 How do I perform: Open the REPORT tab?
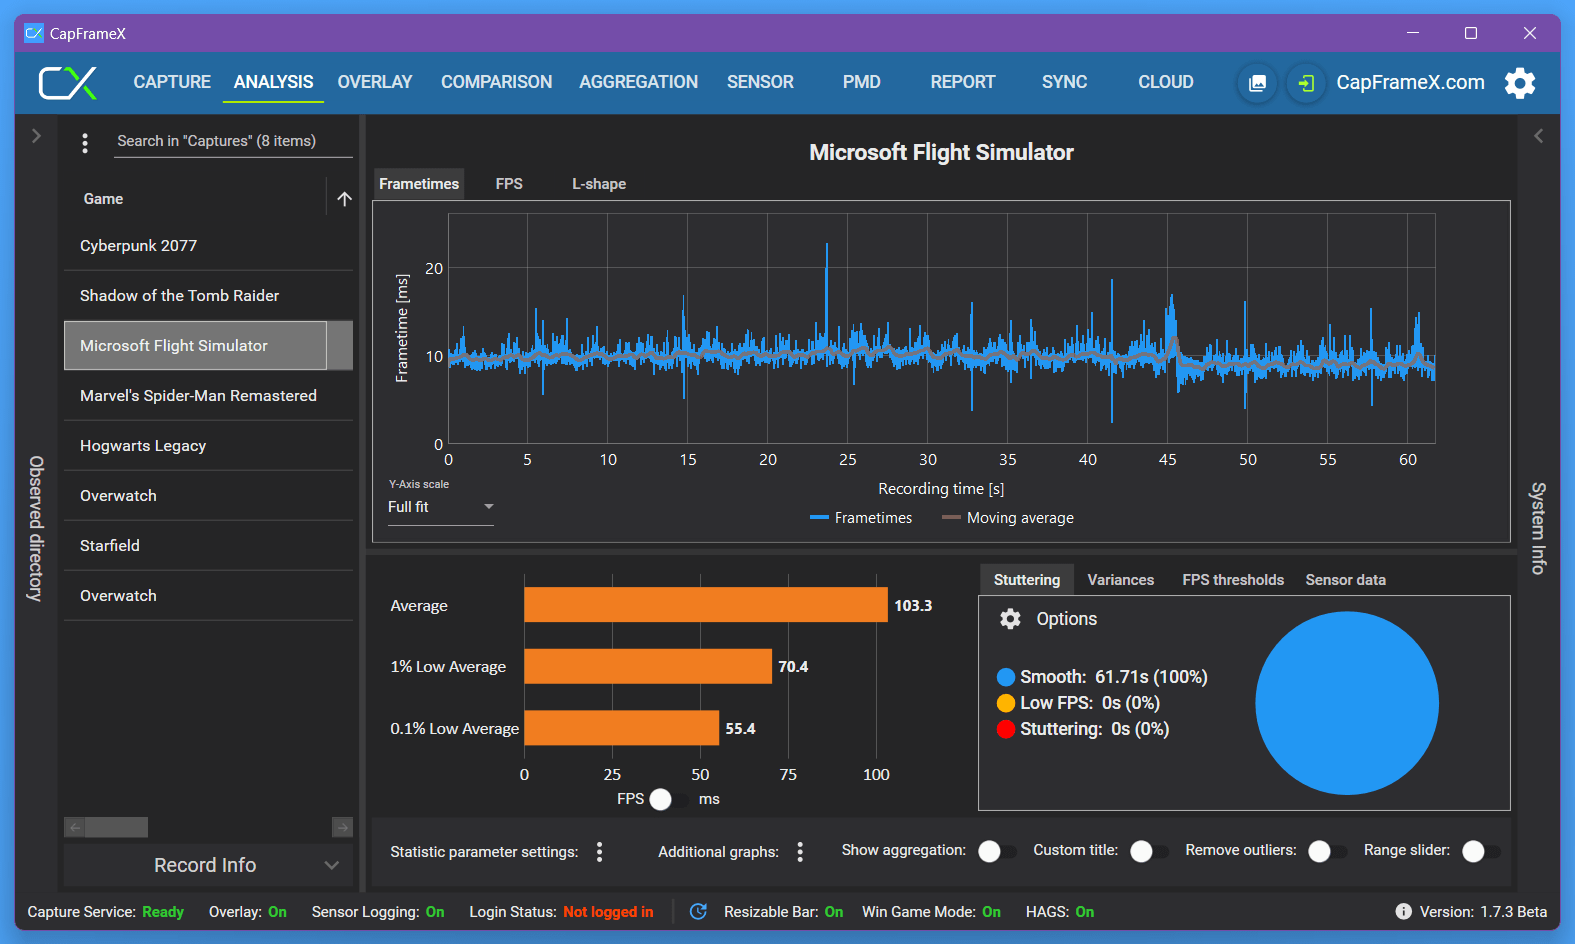point(962,82)
